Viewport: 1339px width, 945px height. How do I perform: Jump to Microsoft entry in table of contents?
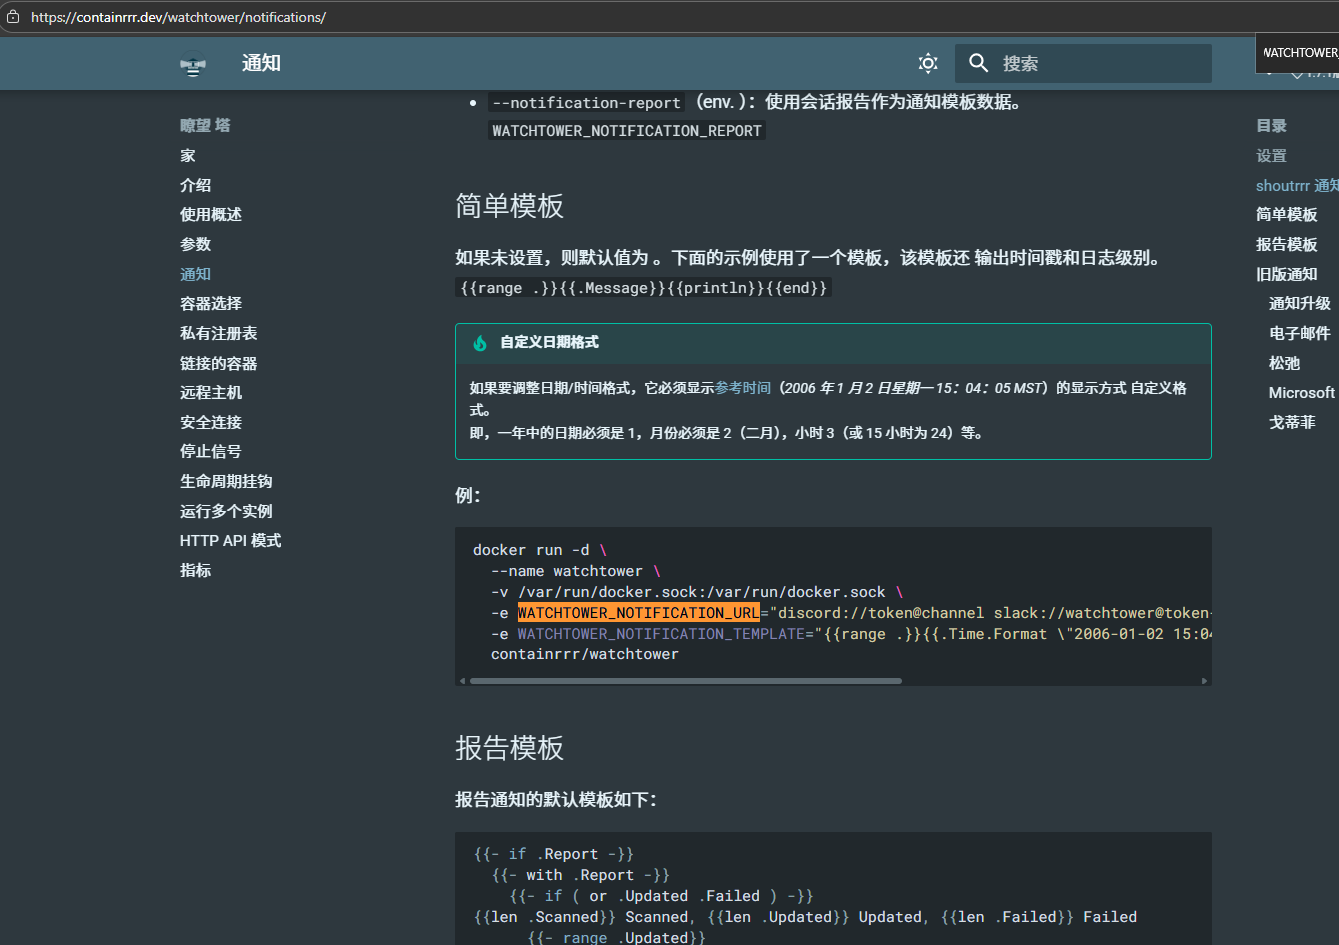click(1302, 393)
